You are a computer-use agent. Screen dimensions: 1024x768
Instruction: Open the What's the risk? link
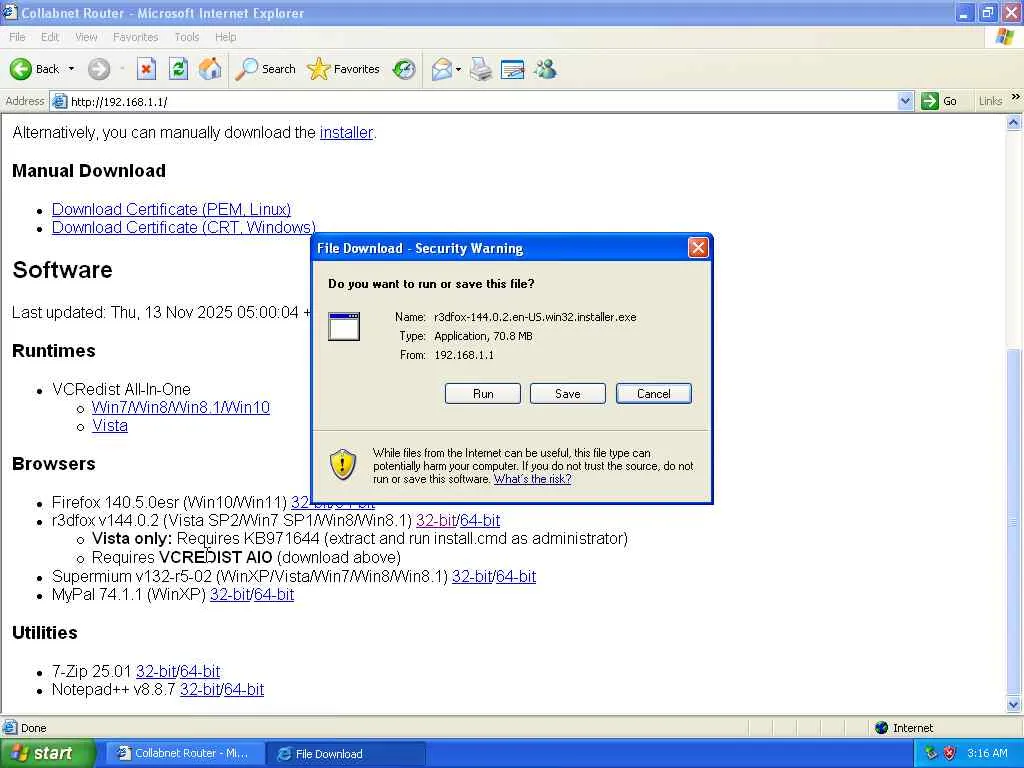click(532, 479)
